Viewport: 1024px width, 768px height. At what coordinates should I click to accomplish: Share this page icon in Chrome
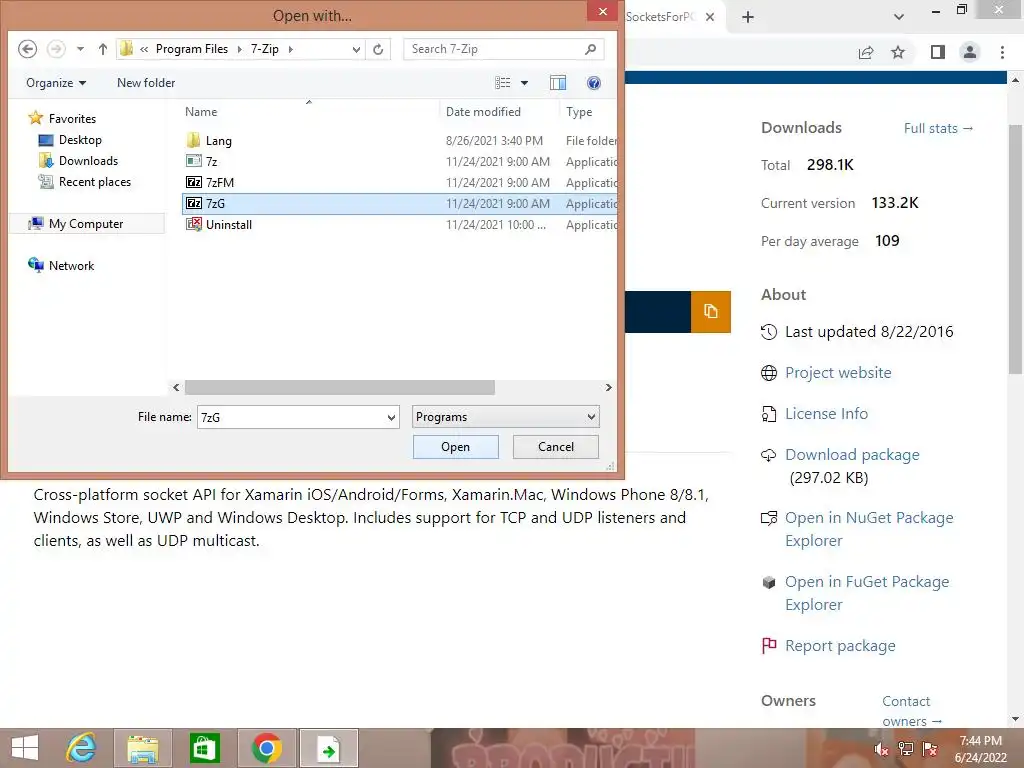(x=866, y=52)
